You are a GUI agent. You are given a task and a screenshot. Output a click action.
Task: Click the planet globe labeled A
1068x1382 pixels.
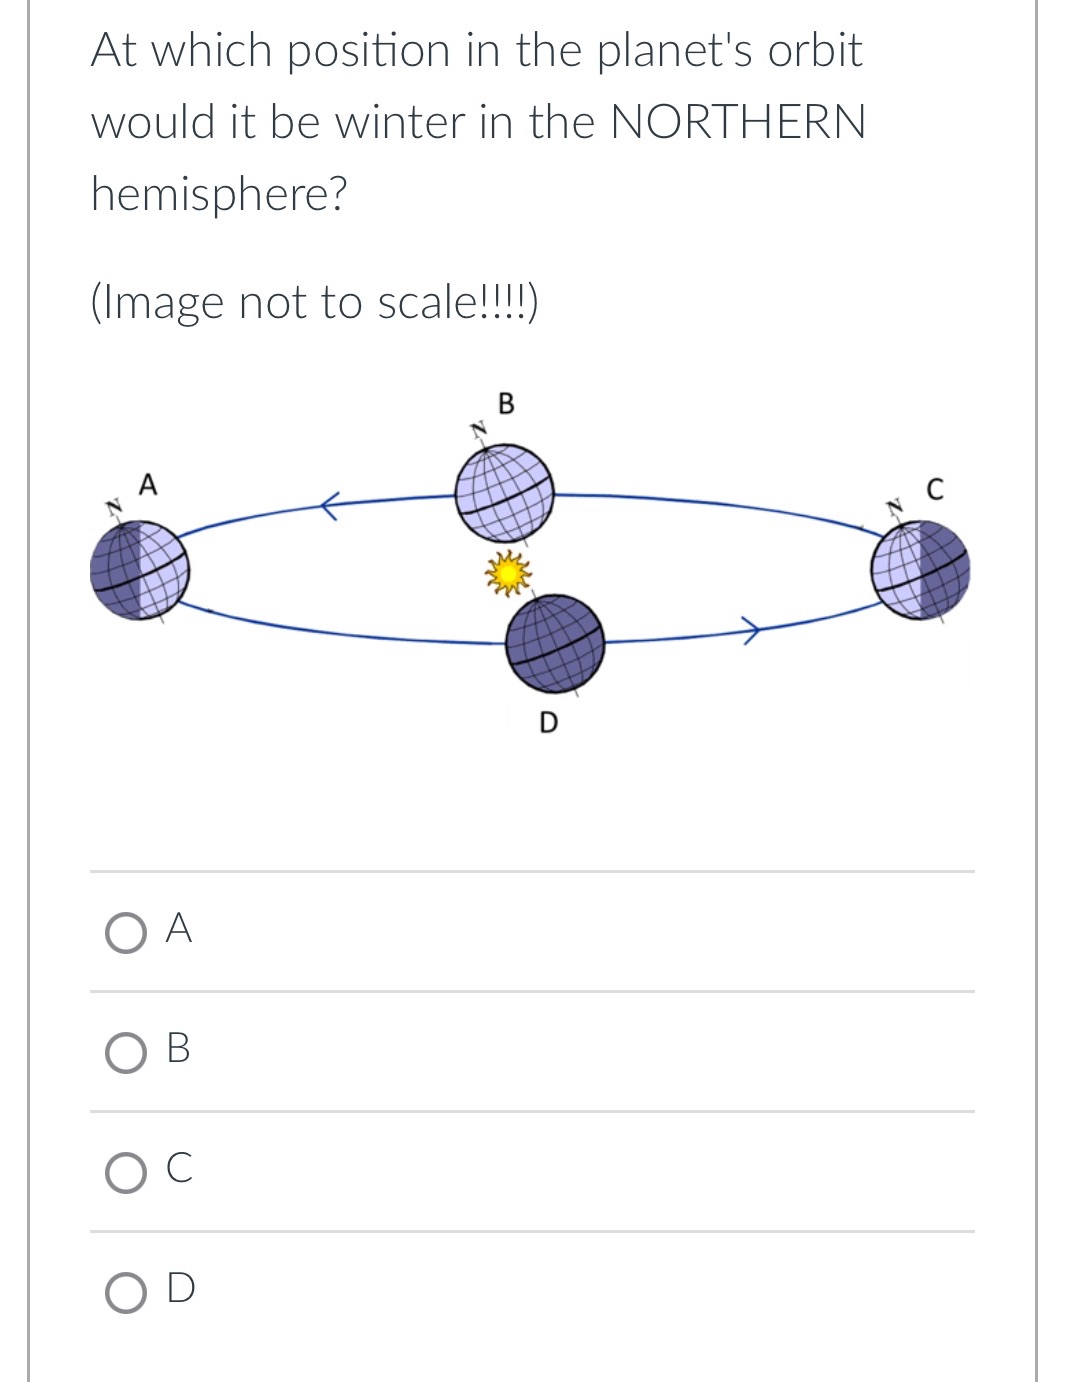140,573
